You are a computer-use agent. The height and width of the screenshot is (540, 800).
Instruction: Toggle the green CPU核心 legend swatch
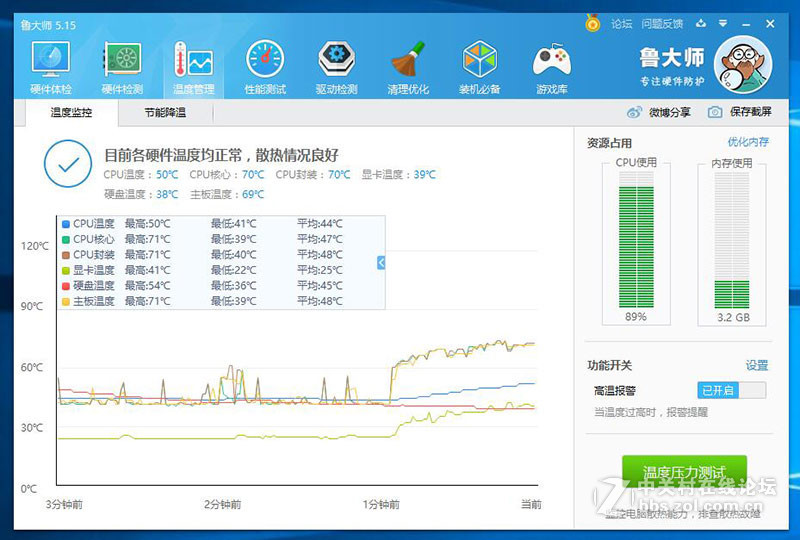(x=66, y=239)
